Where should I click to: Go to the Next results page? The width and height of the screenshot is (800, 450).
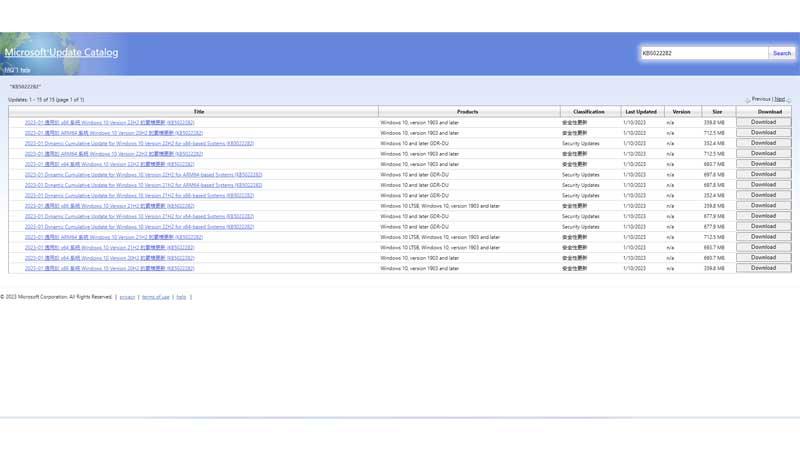click(780, 99)
